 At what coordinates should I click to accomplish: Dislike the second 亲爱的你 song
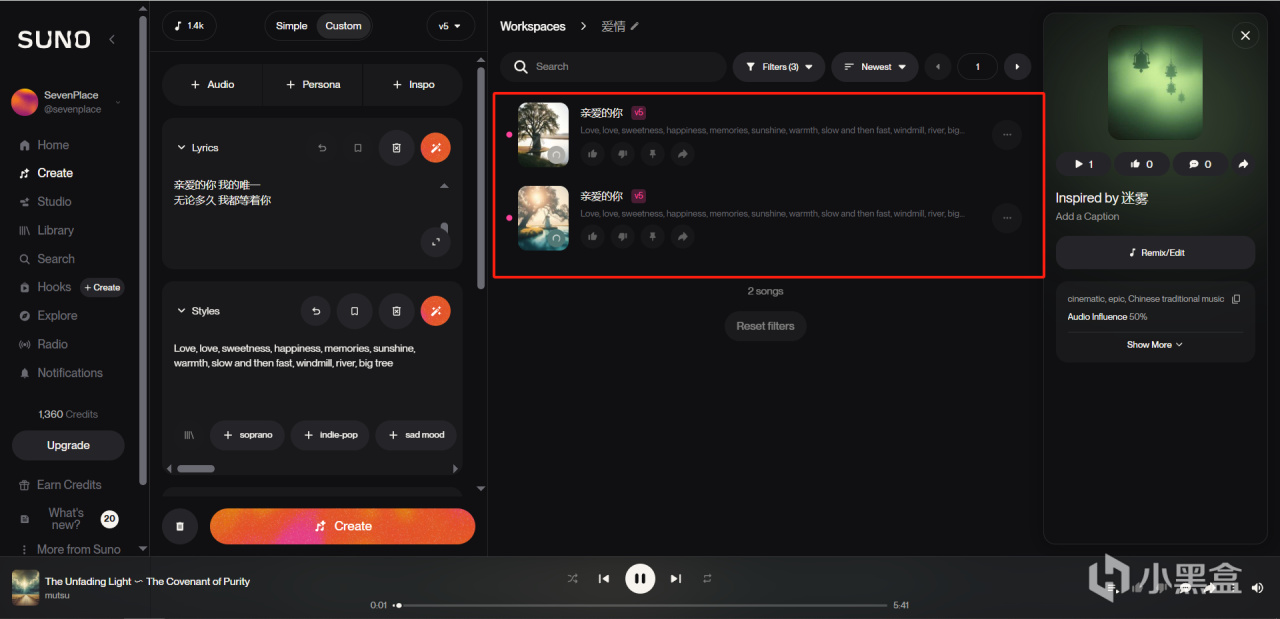click(x=623, y=237)
